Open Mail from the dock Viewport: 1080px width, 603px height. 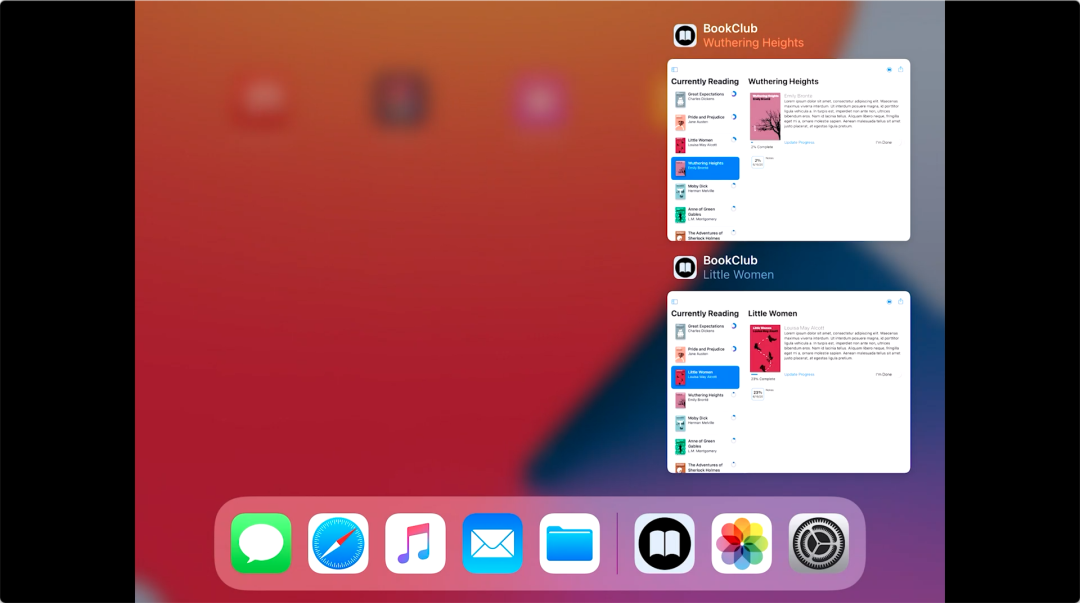[492, 543]
